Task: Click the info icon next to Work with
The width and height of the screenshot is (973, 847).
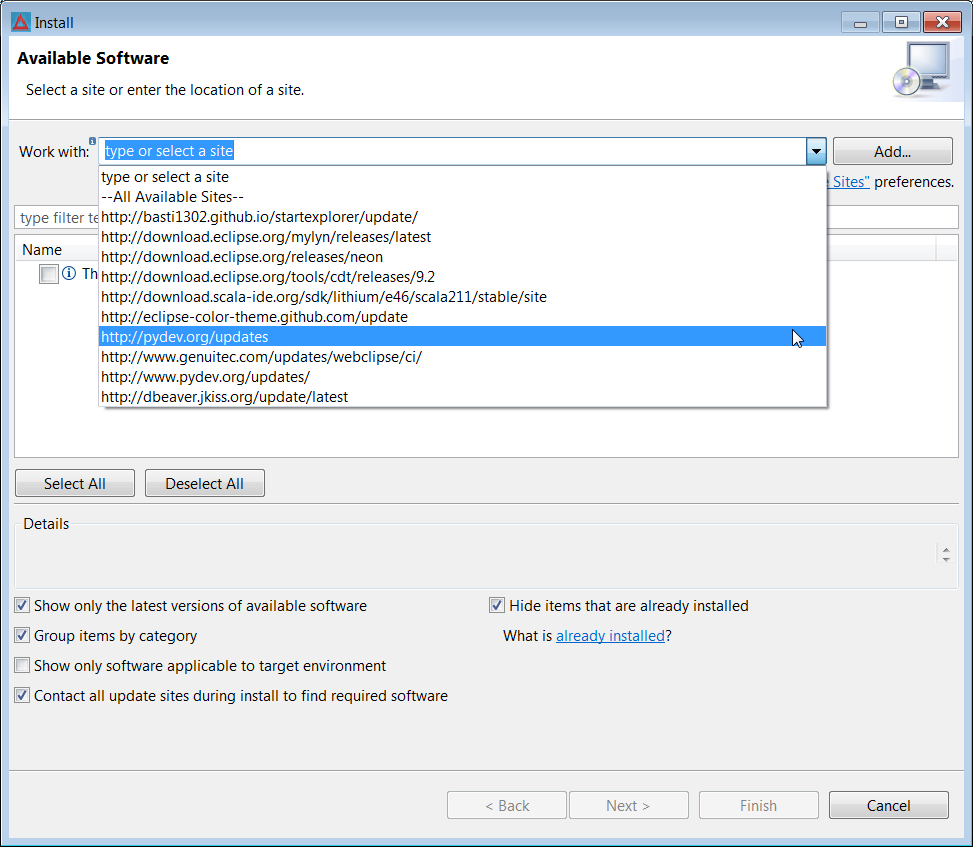Action: tap(92, 141)
